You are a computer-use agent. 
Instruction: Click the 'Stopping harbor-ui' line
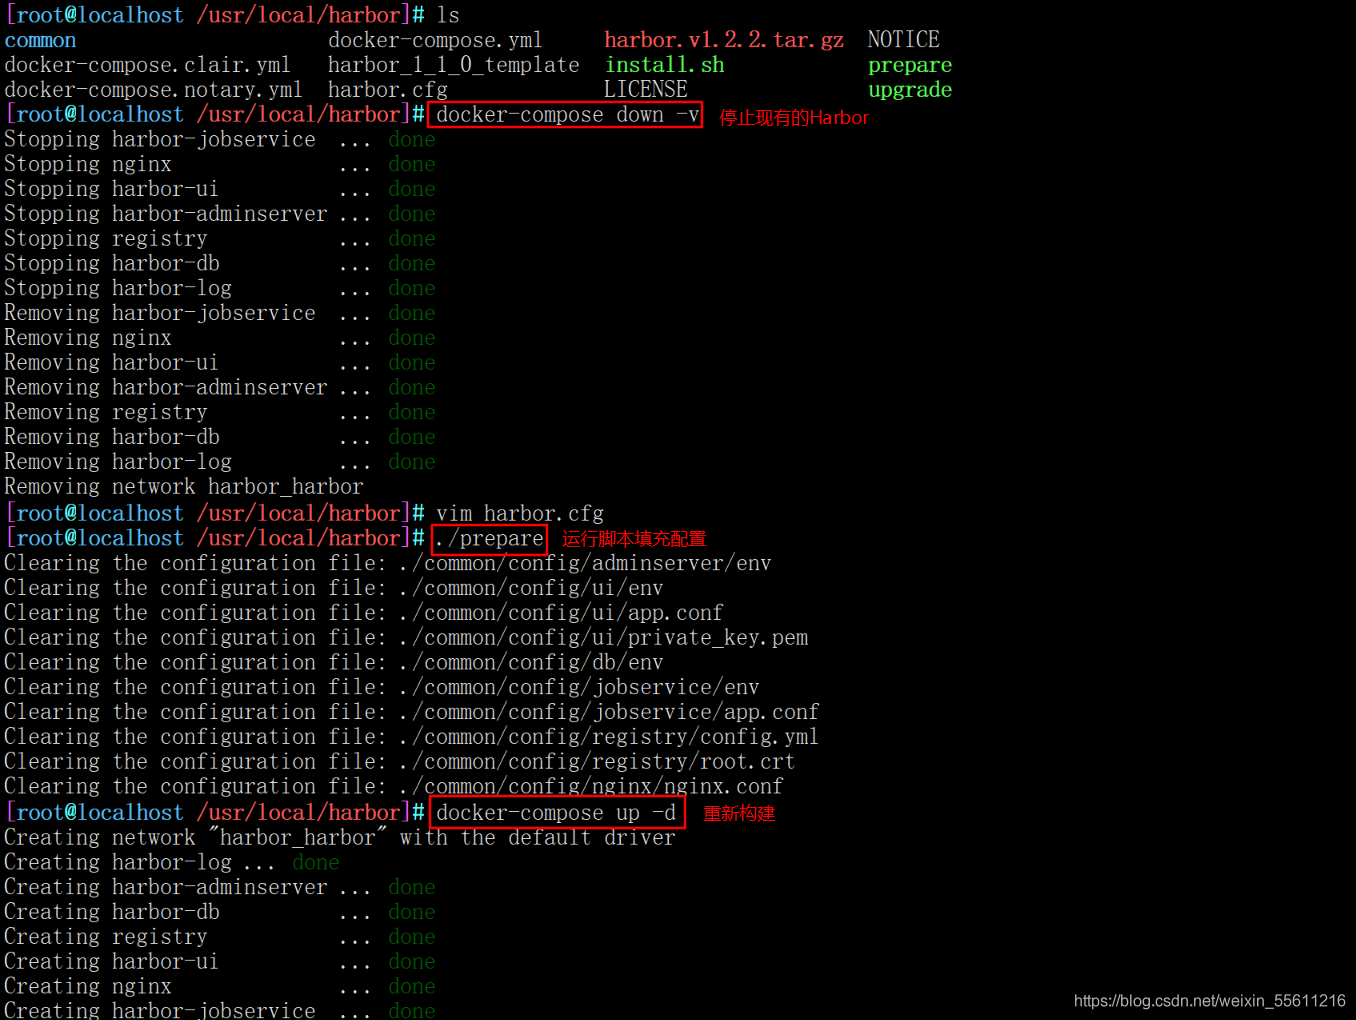click(220, 189)
